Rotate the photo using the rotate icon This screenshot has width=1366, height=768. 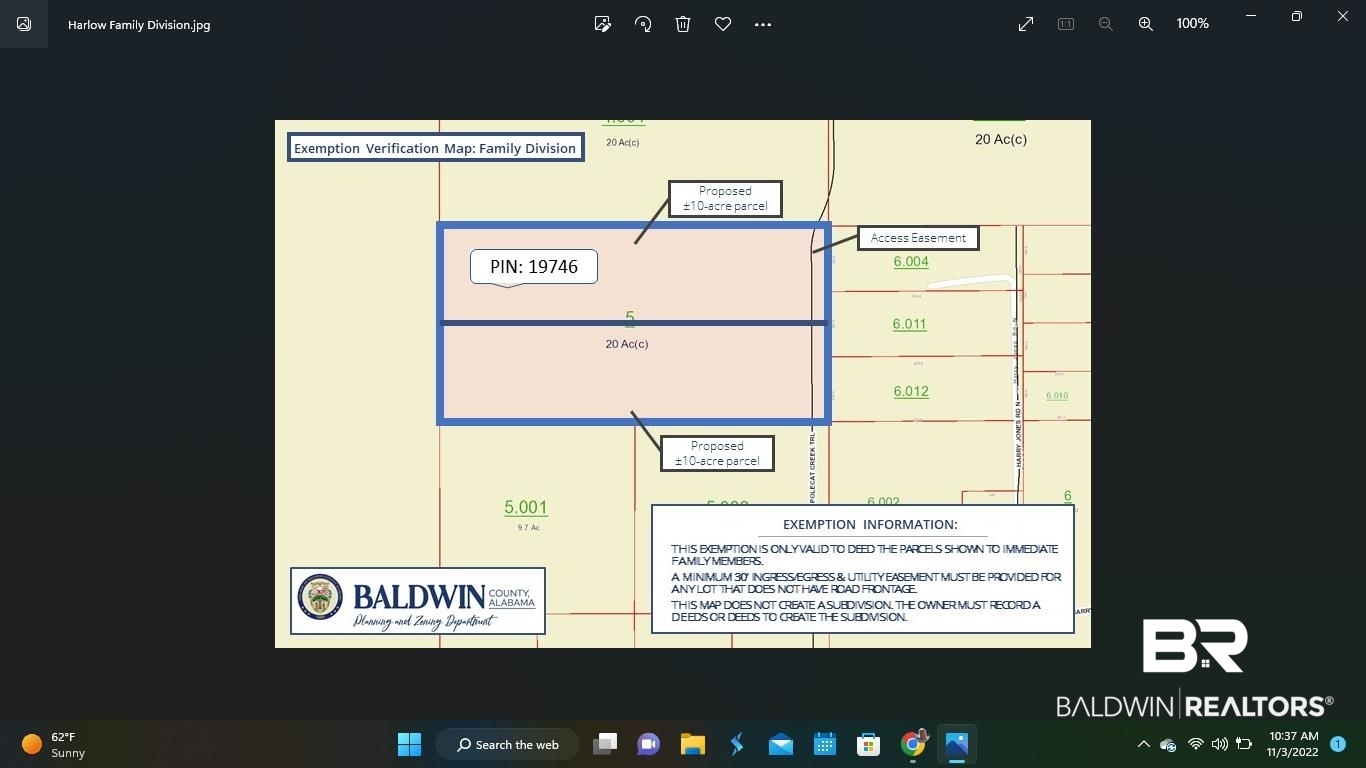643,24
